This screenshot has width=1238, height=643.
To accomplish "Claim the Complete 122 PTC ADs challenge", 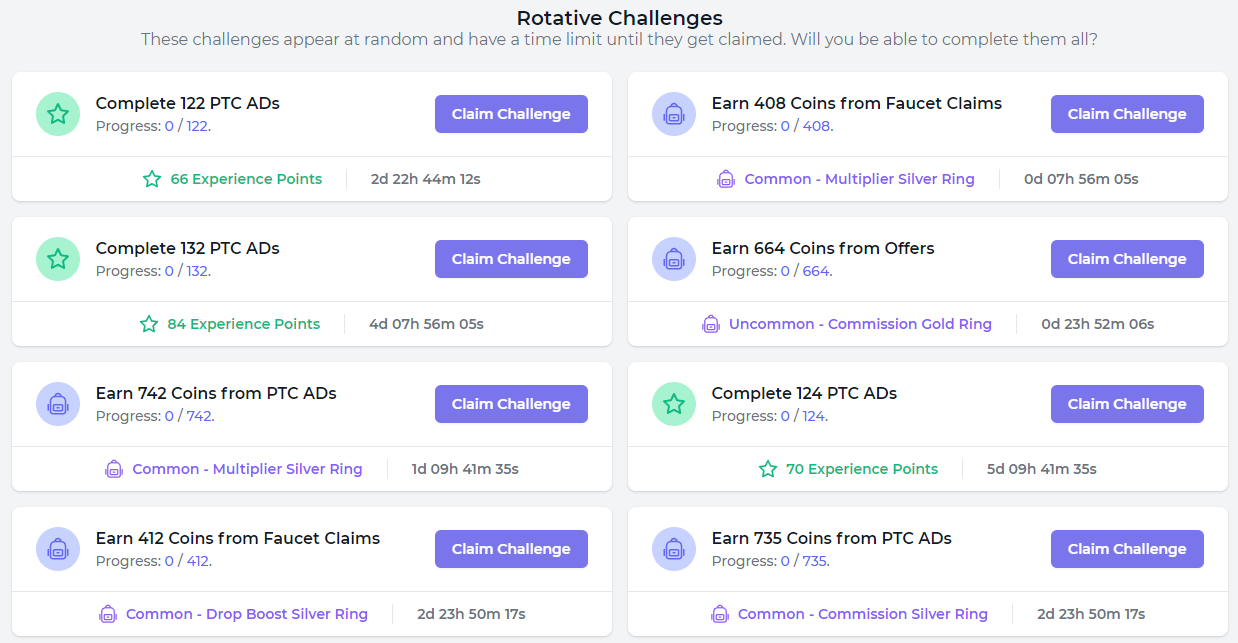I will coord(511,114).
